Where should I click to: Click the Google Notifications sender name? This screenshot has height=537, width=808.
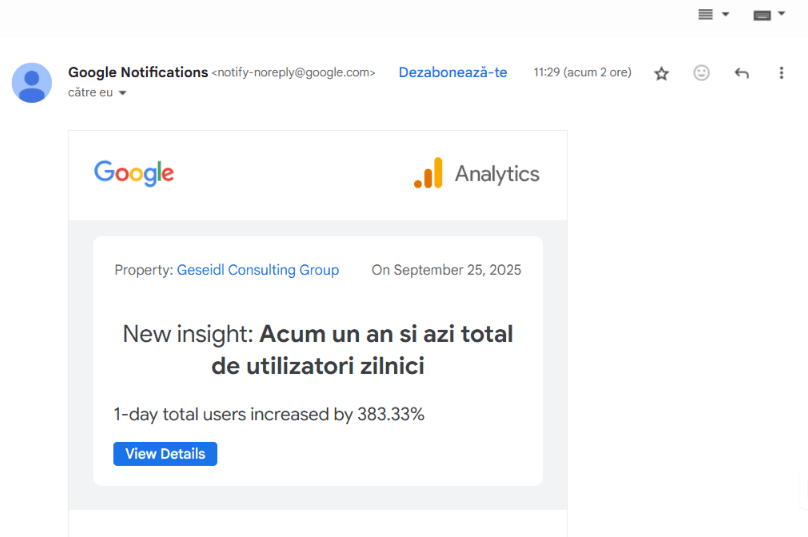138,72
